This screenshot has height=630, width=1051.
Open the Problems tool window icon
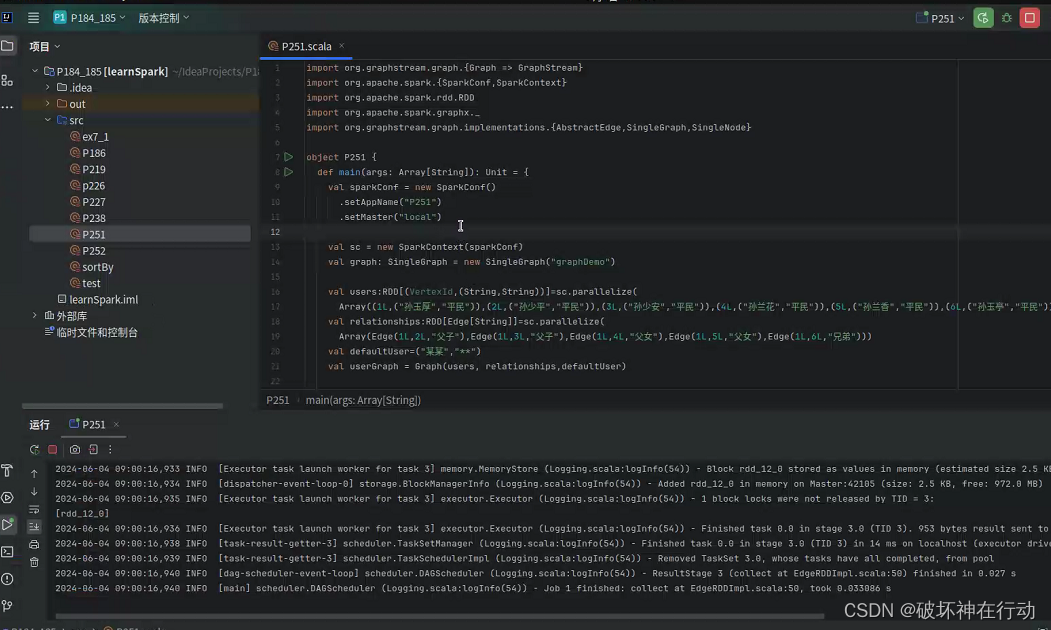point(7,578)
